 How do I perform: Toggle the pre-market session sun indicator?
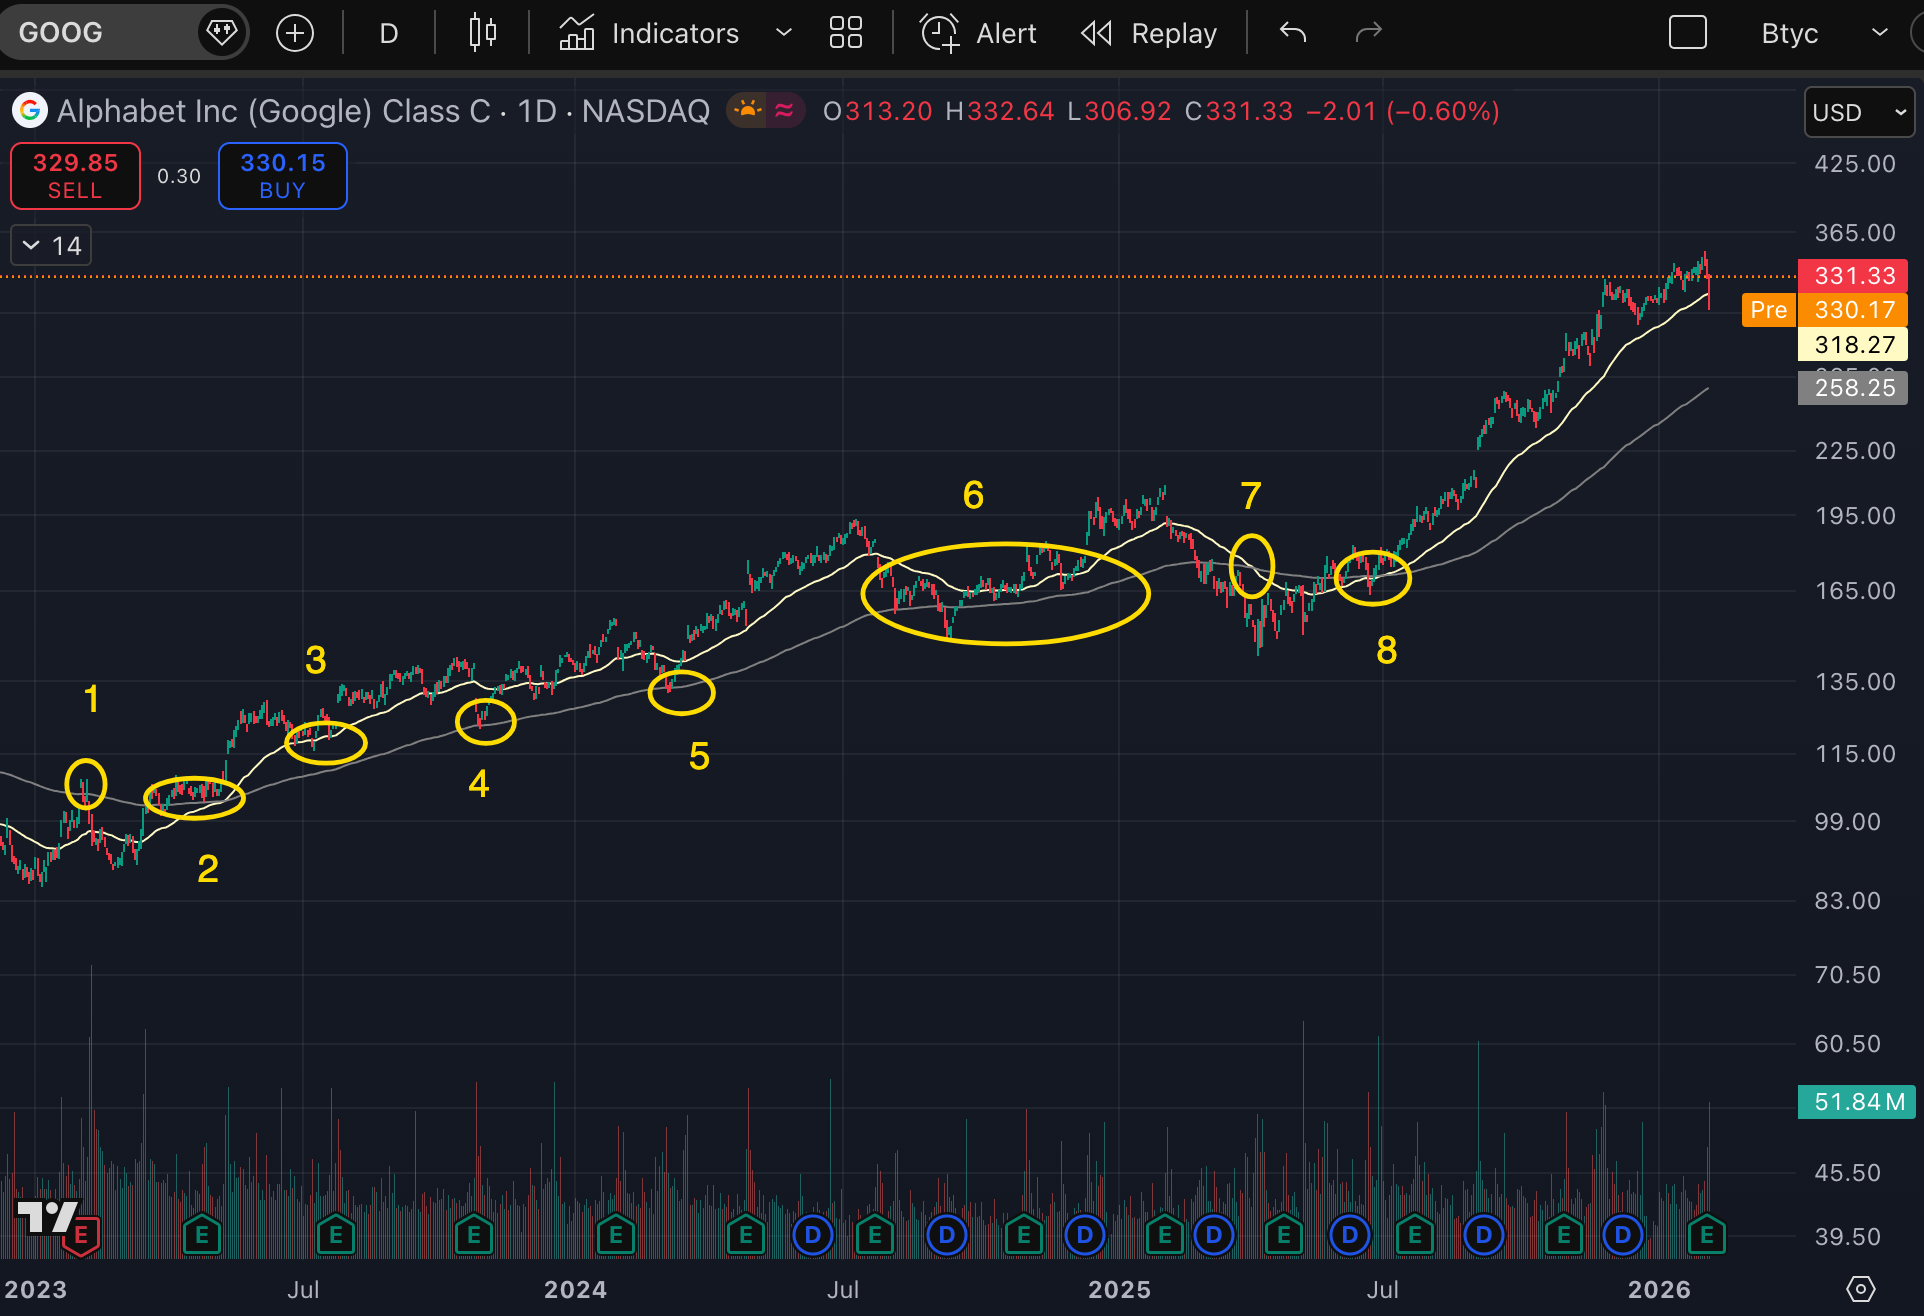pos(747,110)
